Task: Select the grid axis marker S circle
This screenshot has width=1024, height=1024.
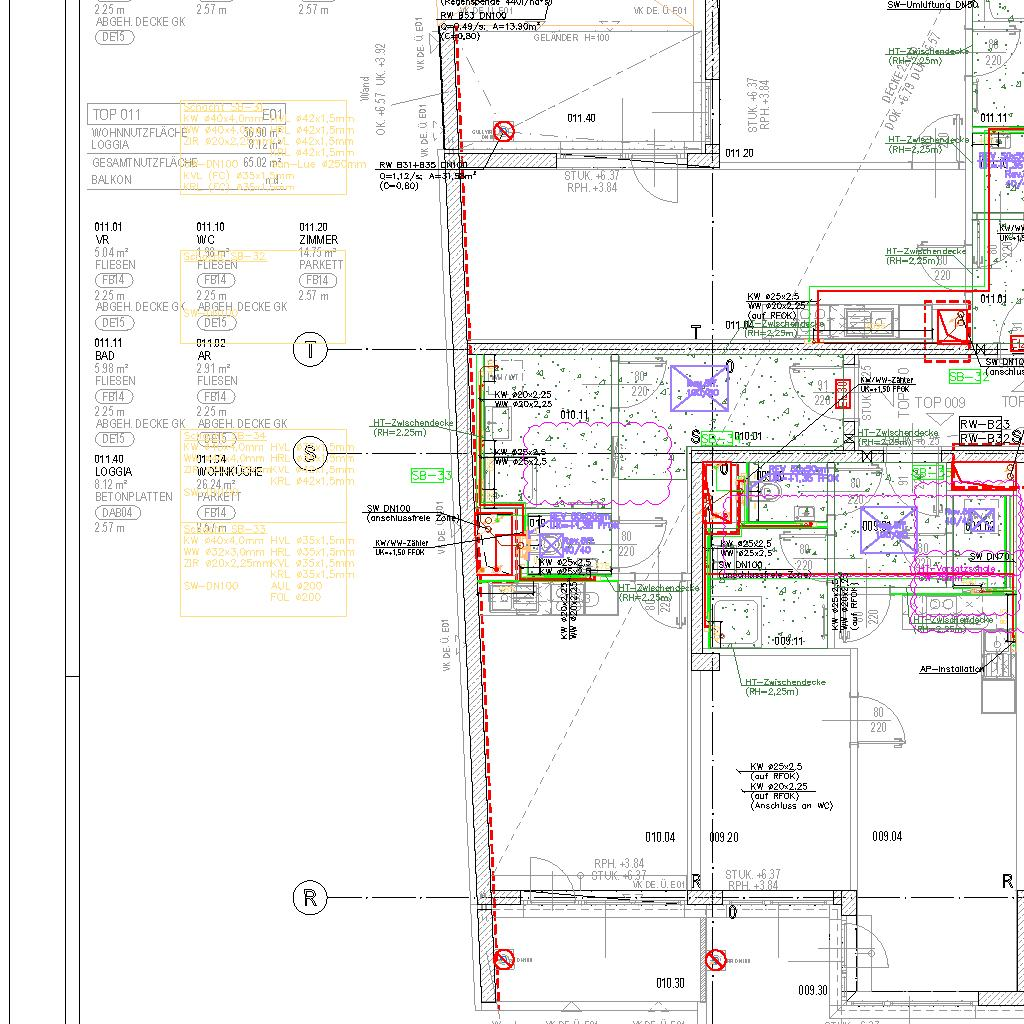Action: [310, 453]
